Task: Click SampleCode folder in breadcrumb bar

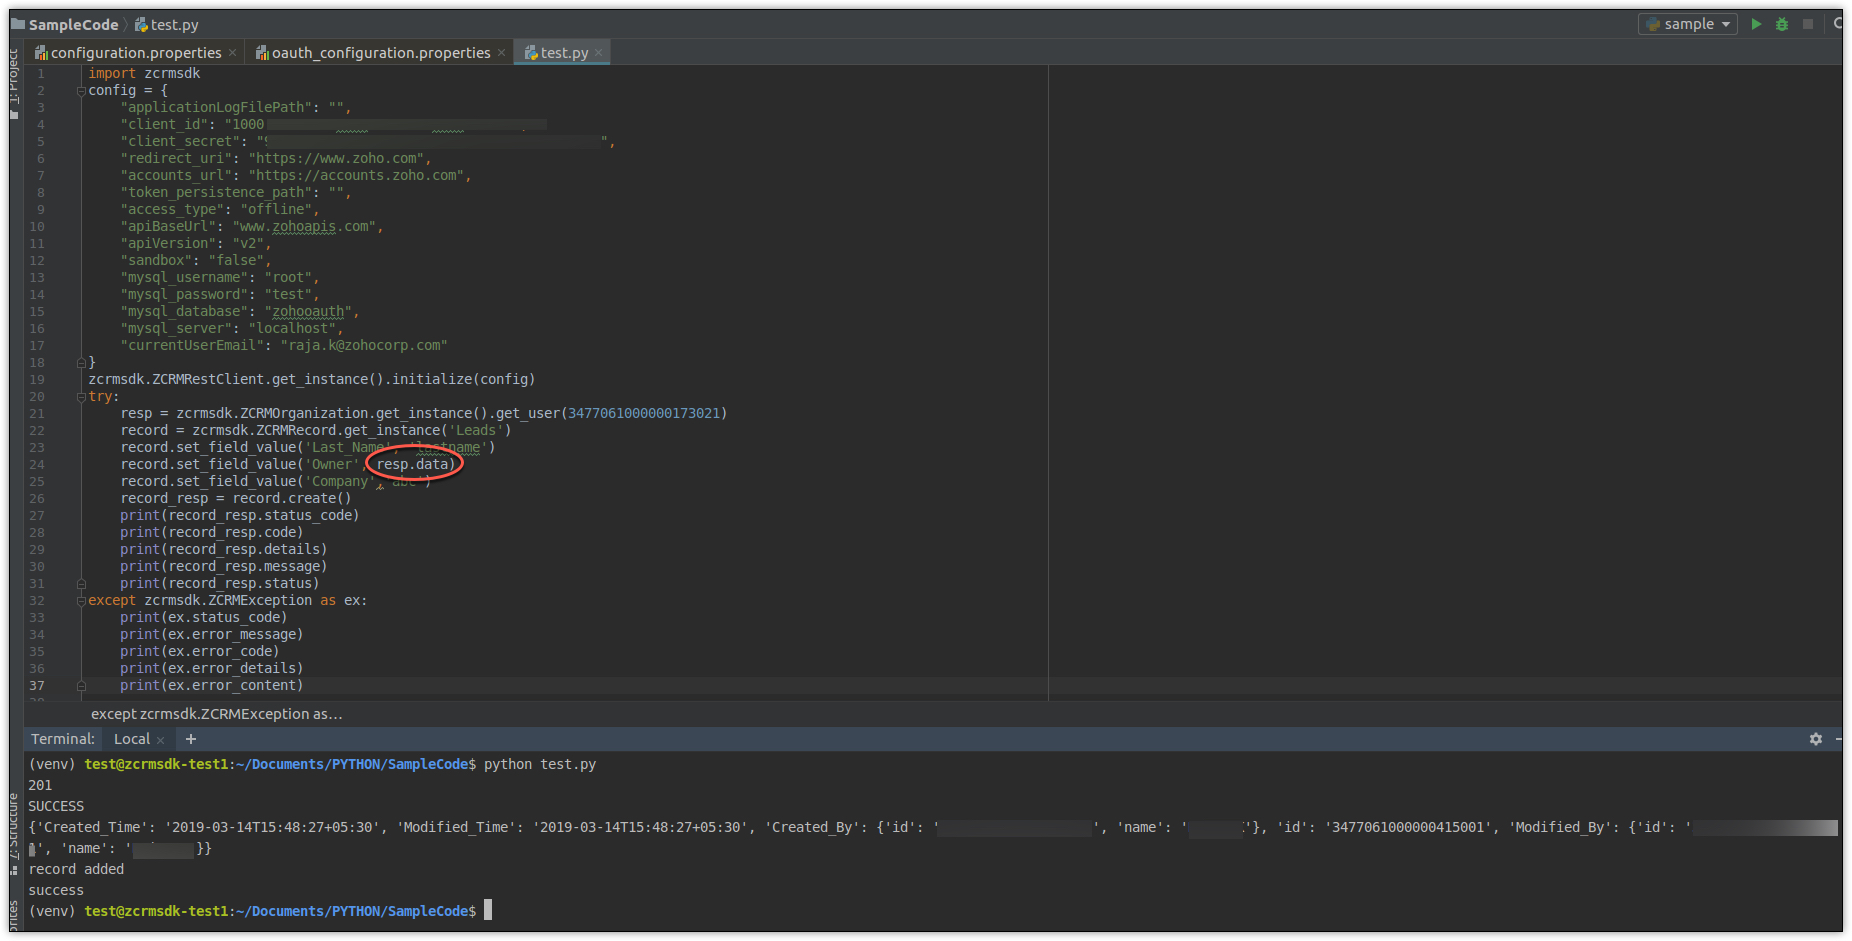Action: coord(65,24)
